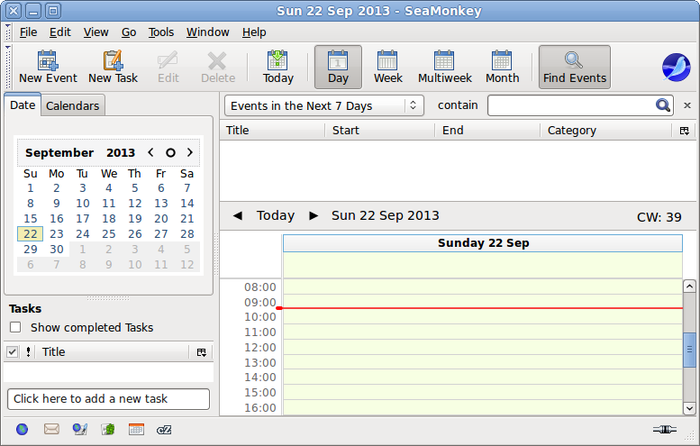700x446 pixels.
Task: Click the day view scroll down arrow
Action: pyautogui.click(x=689, y=408)
